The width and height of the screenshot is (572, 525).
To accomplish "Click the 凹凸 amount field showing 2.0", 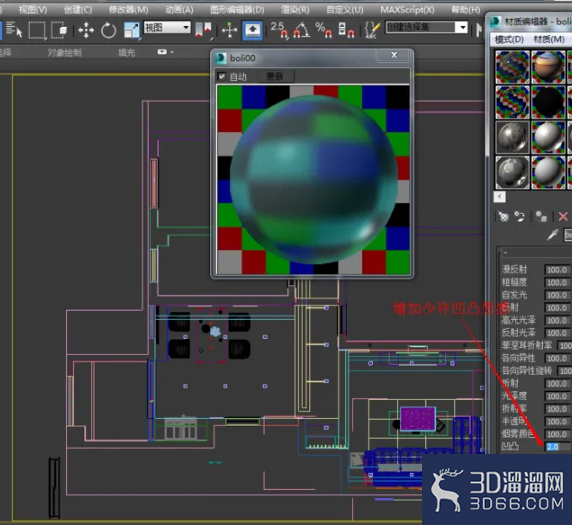I will [557, 447].
